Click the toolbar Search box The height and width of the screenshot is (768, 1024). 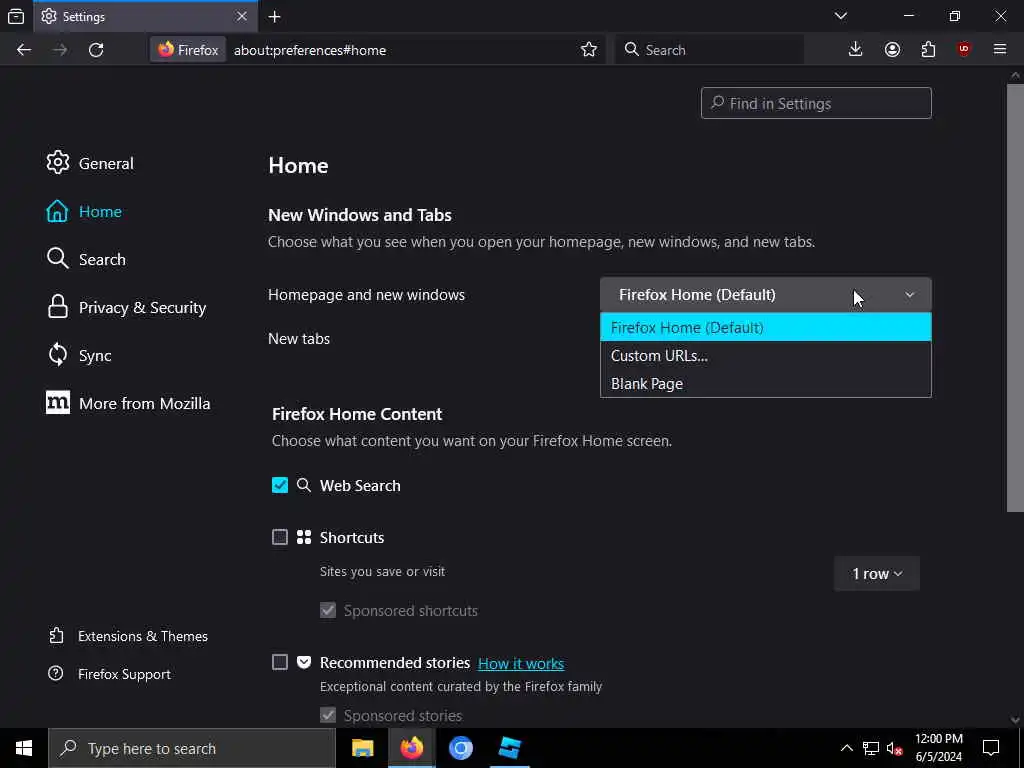click(709, 50)
